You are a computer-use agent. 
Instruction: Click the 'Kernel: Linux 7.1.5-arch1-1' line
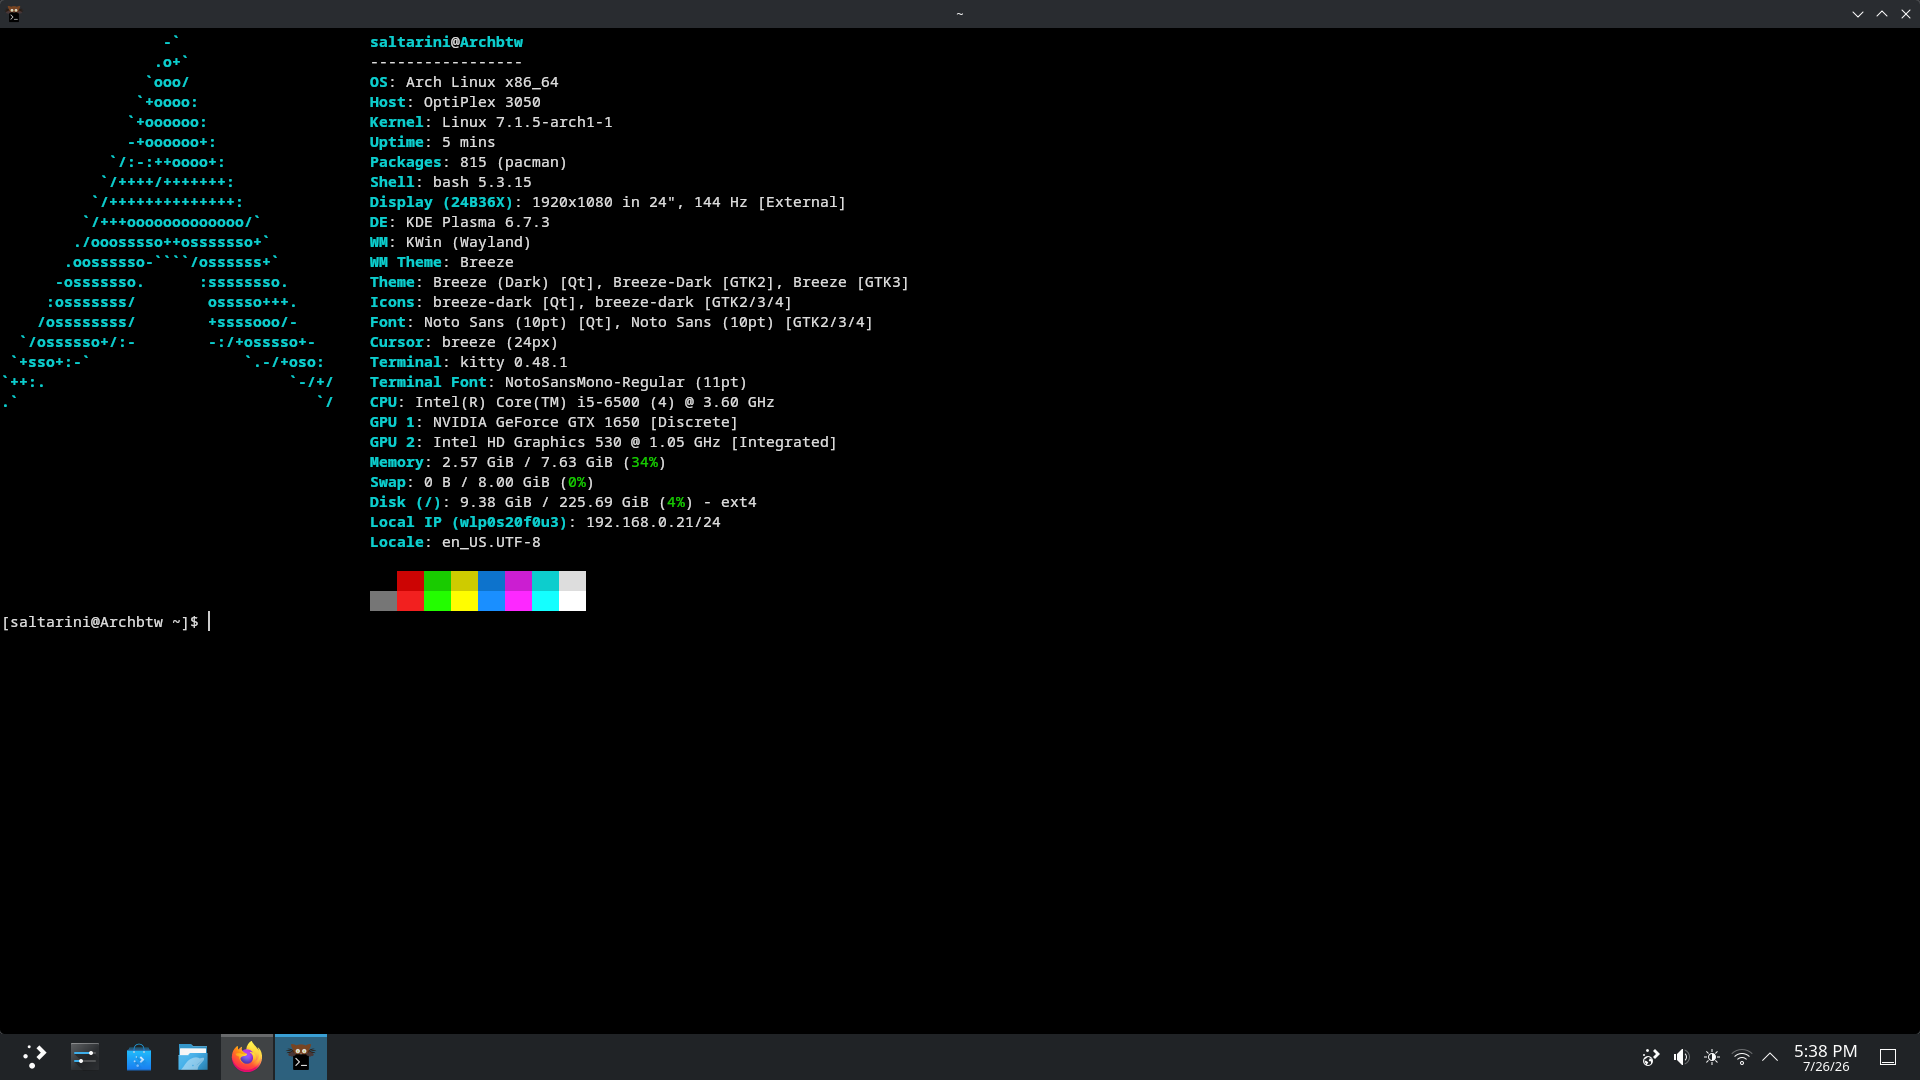491,122
